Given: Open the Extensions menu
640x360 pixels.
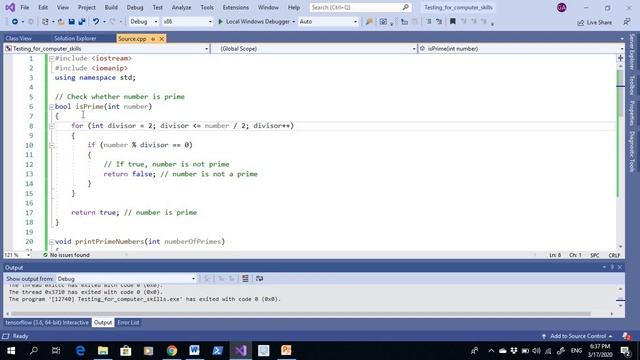Looking at the screenshot, I should pyautogui.click(x=236, y=7).
